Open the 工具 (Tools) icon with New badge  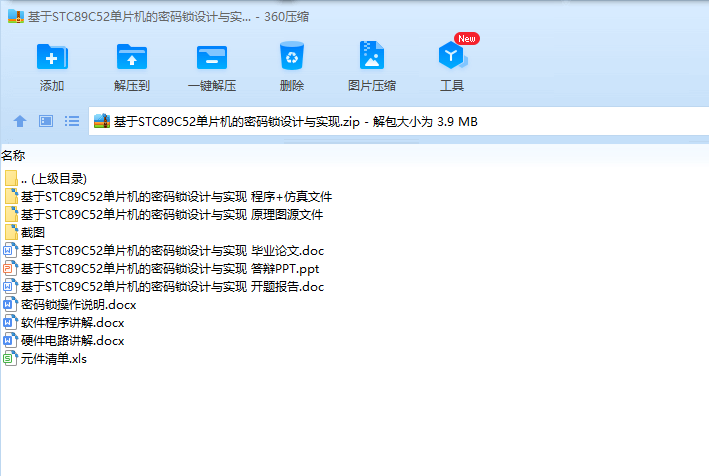(x=454, y=55)
